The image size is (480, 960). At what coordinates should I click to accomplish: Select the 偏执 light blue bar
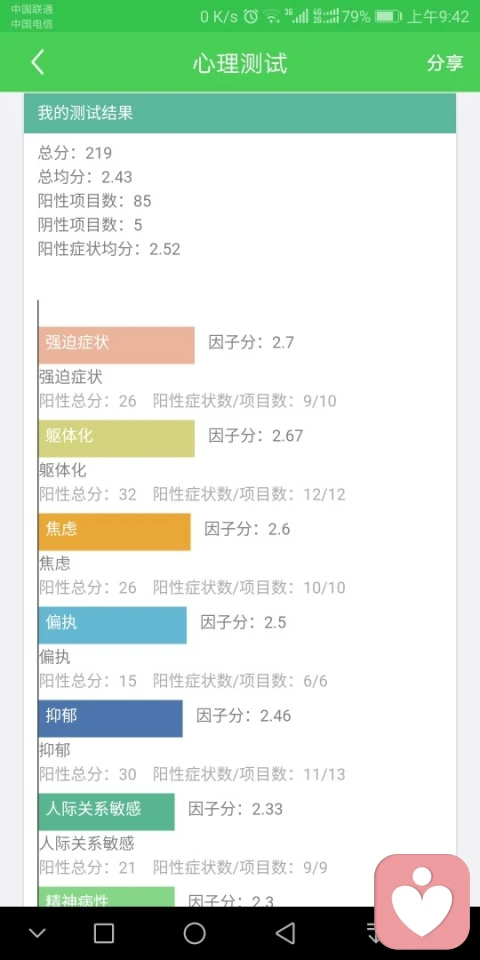point(113,625)
